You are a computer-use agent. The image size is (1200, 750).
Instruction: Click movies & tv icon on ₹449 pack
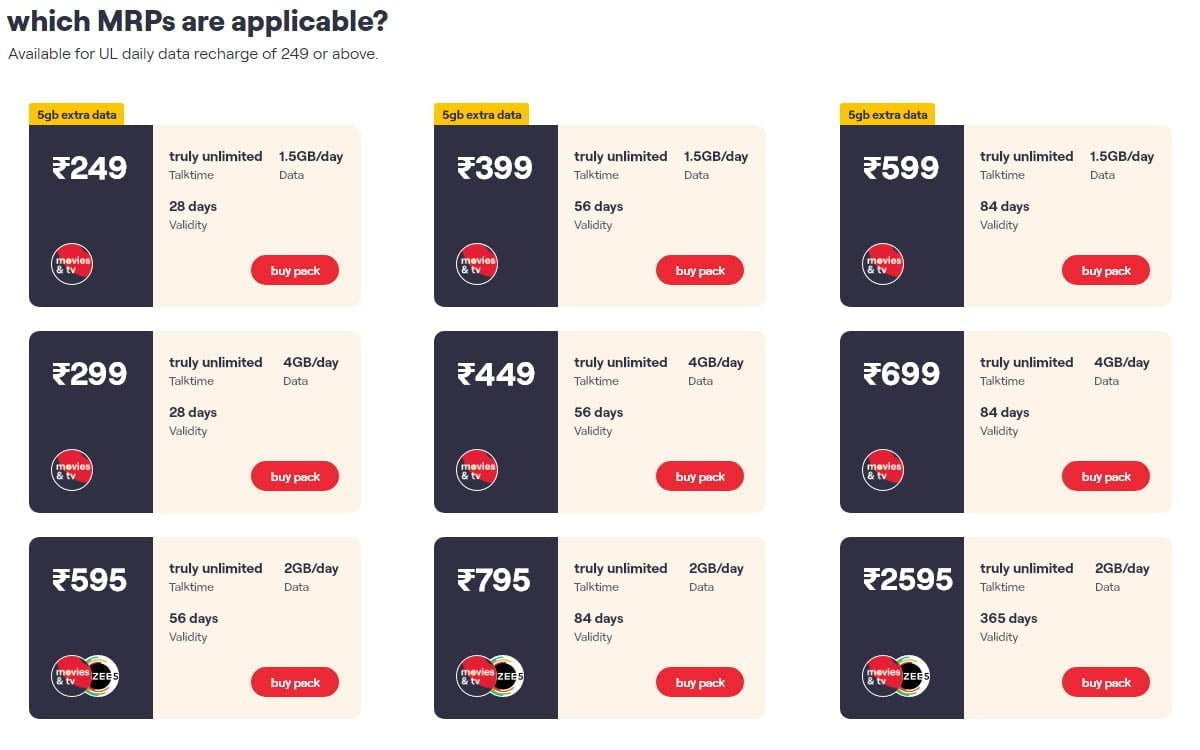(478, 470)
